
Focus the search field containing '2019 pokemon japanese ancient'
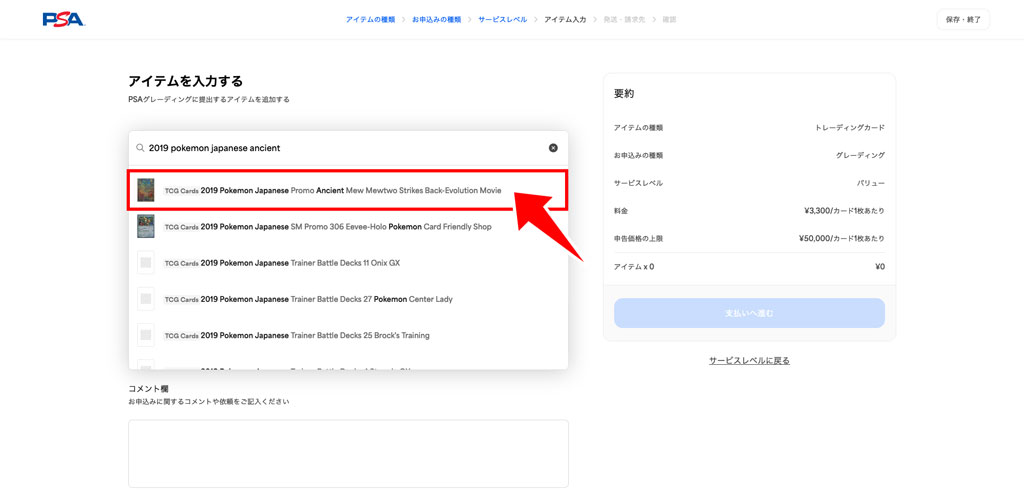click(x=348, y=148)
